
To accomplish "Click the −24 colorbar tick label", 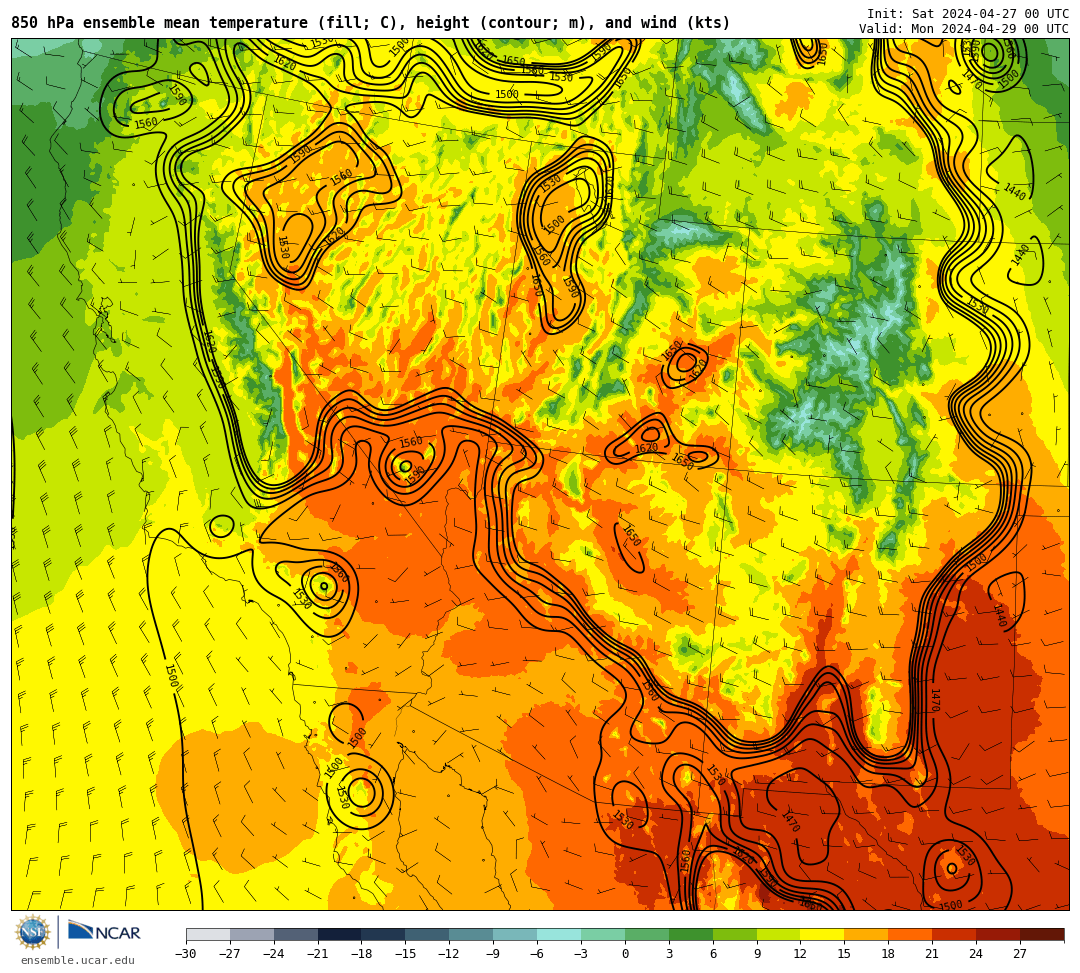I will coord(274,954).
